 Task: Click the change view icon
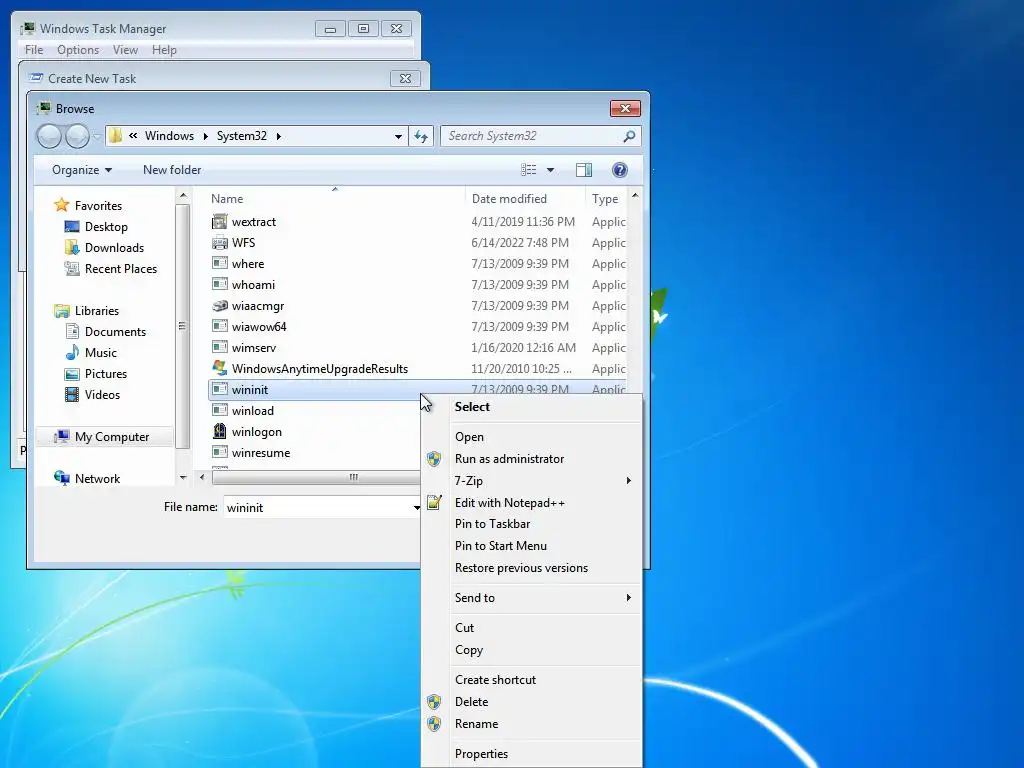[x=528, y=170]
